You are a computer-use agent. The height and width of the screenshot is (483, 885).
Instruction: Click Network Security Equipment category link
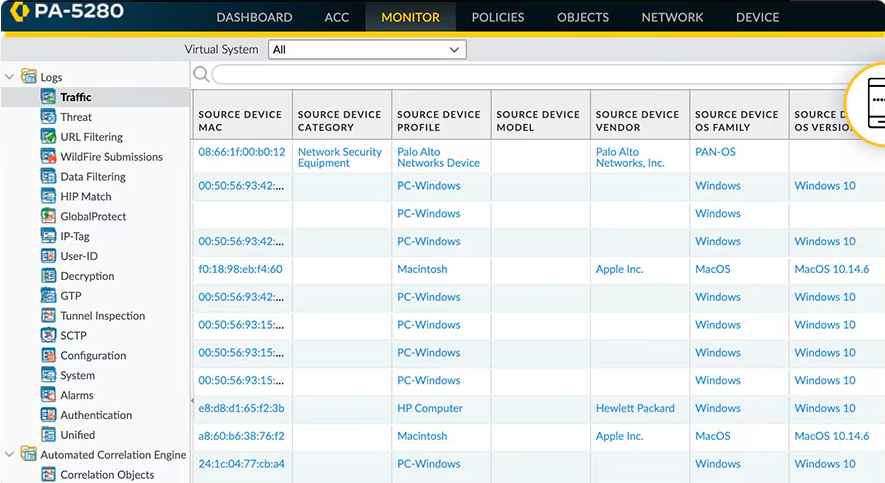click(340, 157)
